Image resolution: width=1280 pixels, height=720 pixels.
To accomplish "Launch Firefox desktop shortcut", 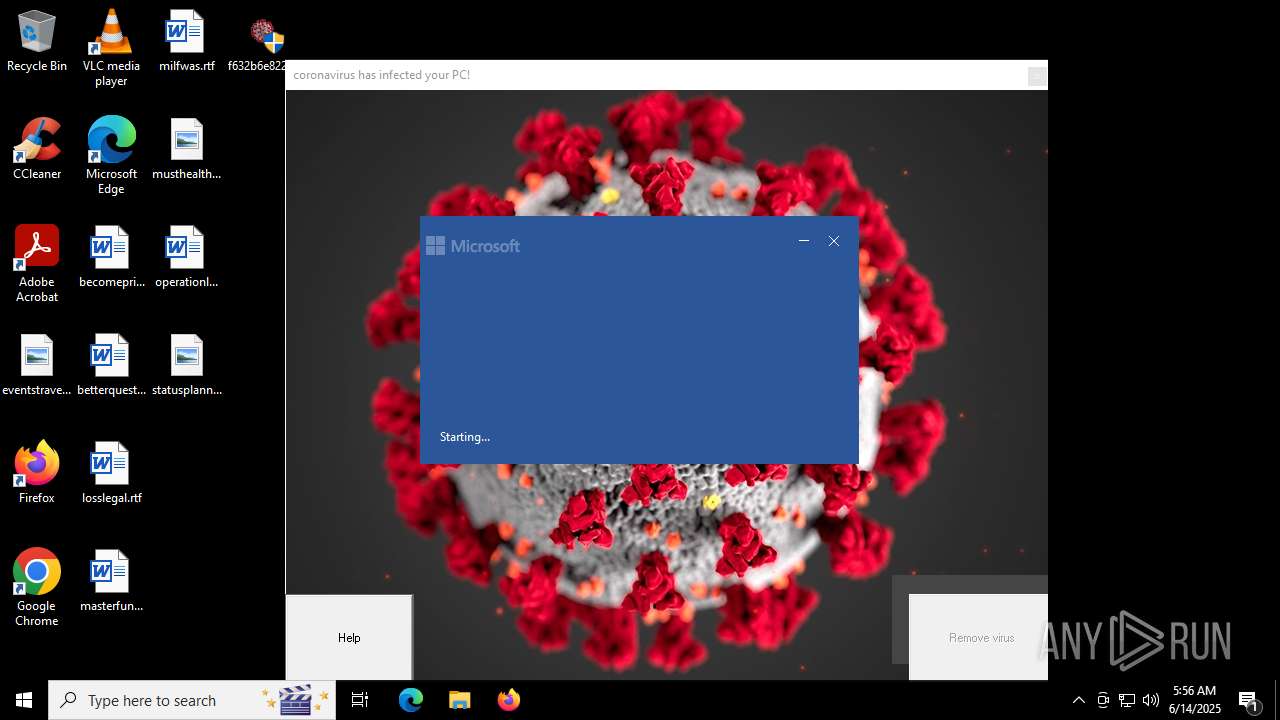I will pyautogui.click(x=37, y=473).
